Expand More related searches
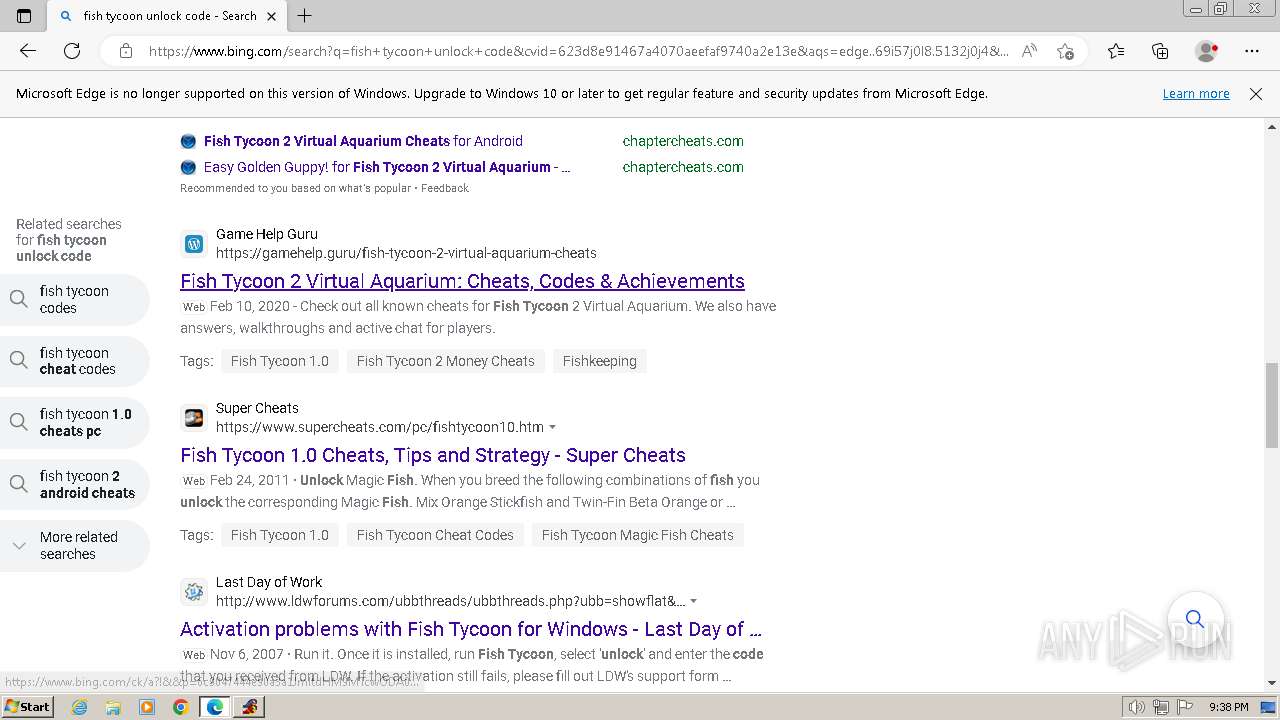Viewport: 1280px width, 720px height. click(x=74, y=545)
